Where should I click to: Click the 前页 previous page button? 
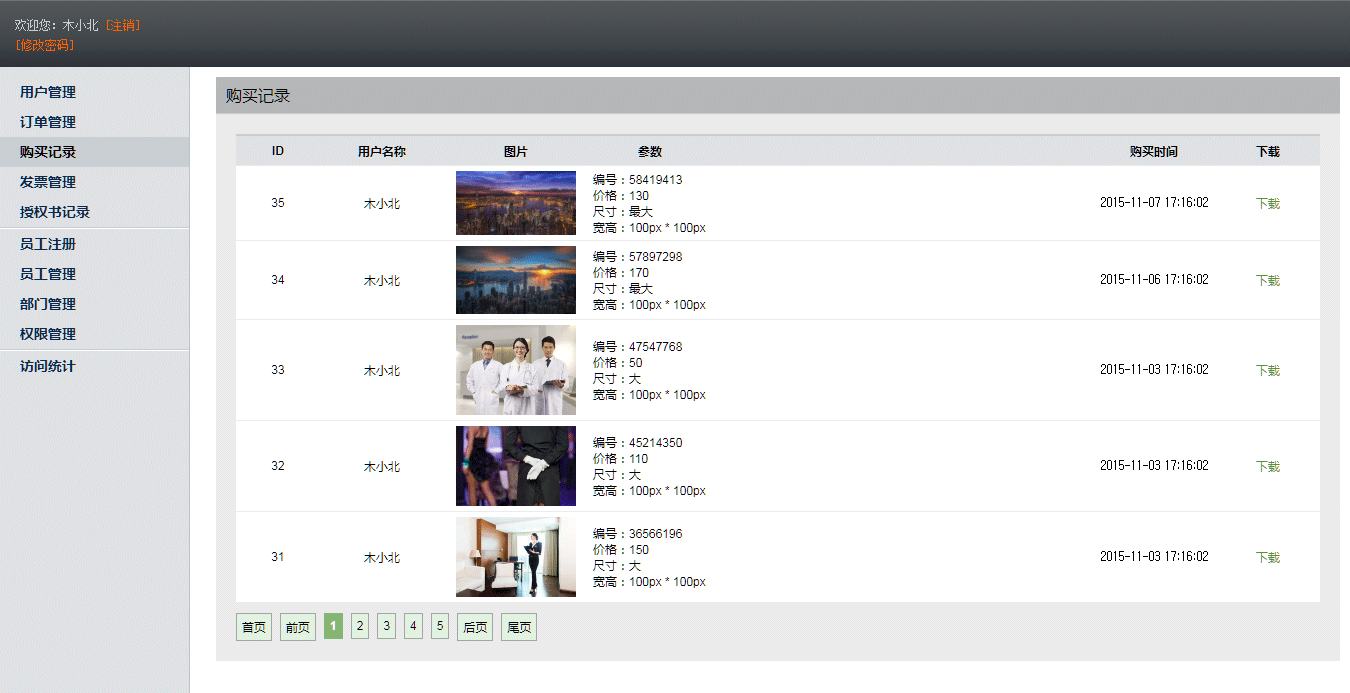[298, 627]
